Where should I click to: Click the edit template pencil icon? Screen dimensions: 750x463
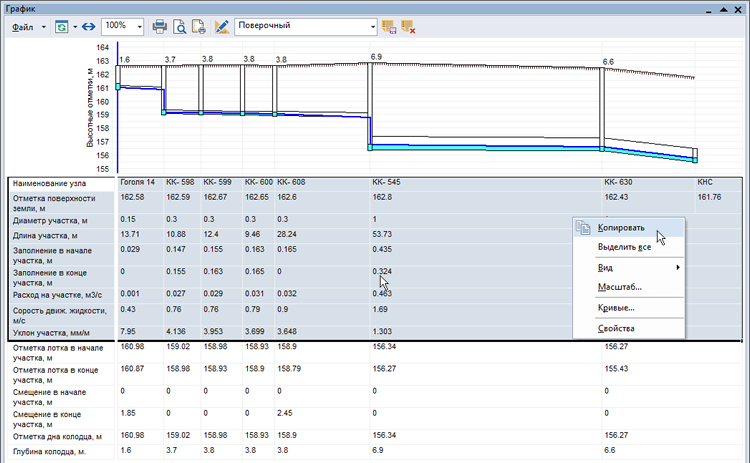coord(222,27)
